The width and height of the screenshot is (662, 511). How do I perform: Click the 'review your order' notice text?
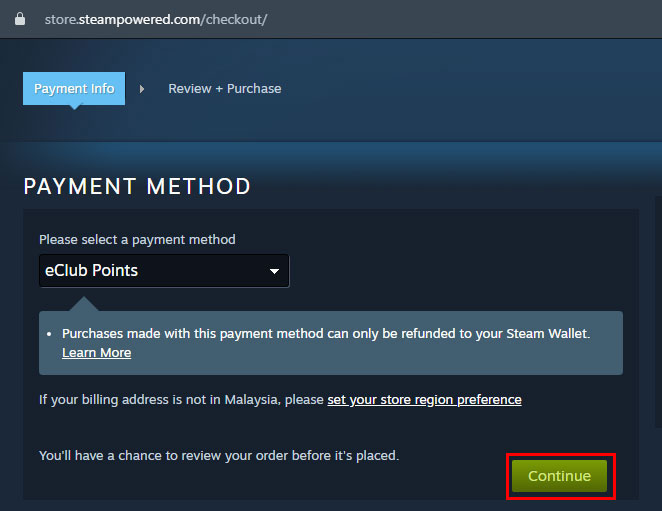pos(218,455)
